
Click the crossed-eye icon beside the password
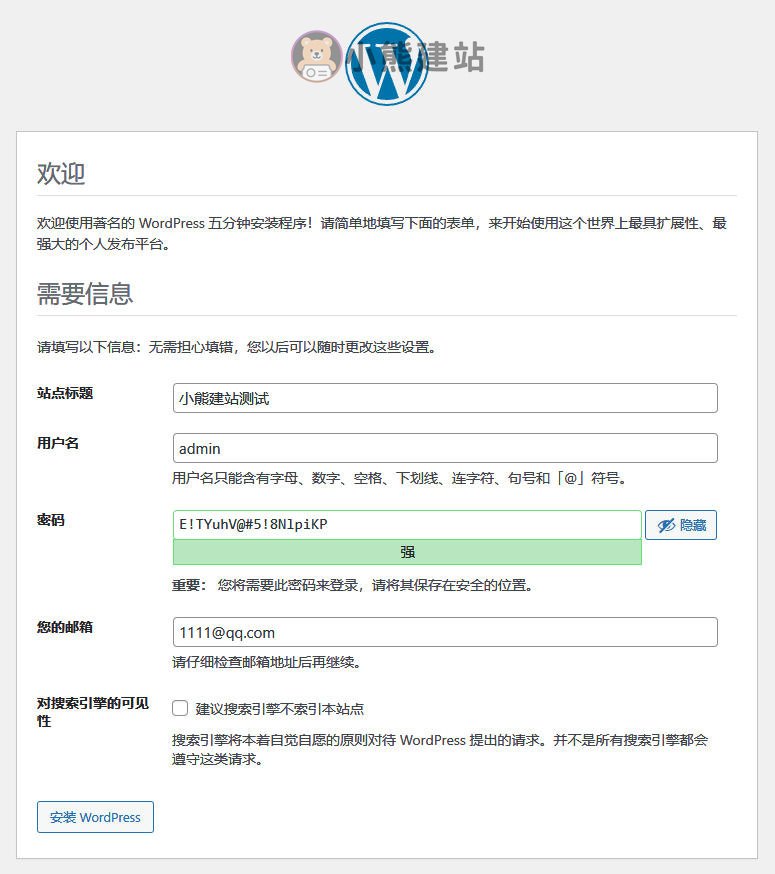666,525
